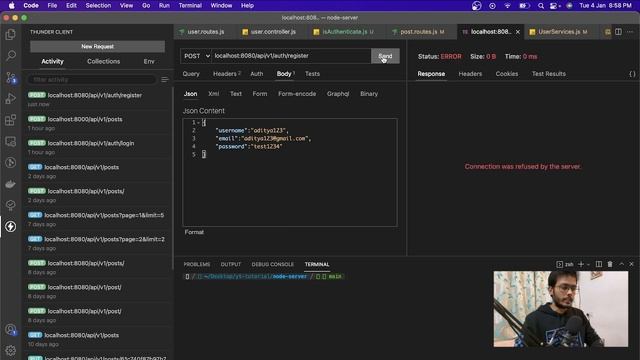Open the Manage gear icon
Image resolution: width=640 pixels, height=360 pixels.
tap(11, 350)
